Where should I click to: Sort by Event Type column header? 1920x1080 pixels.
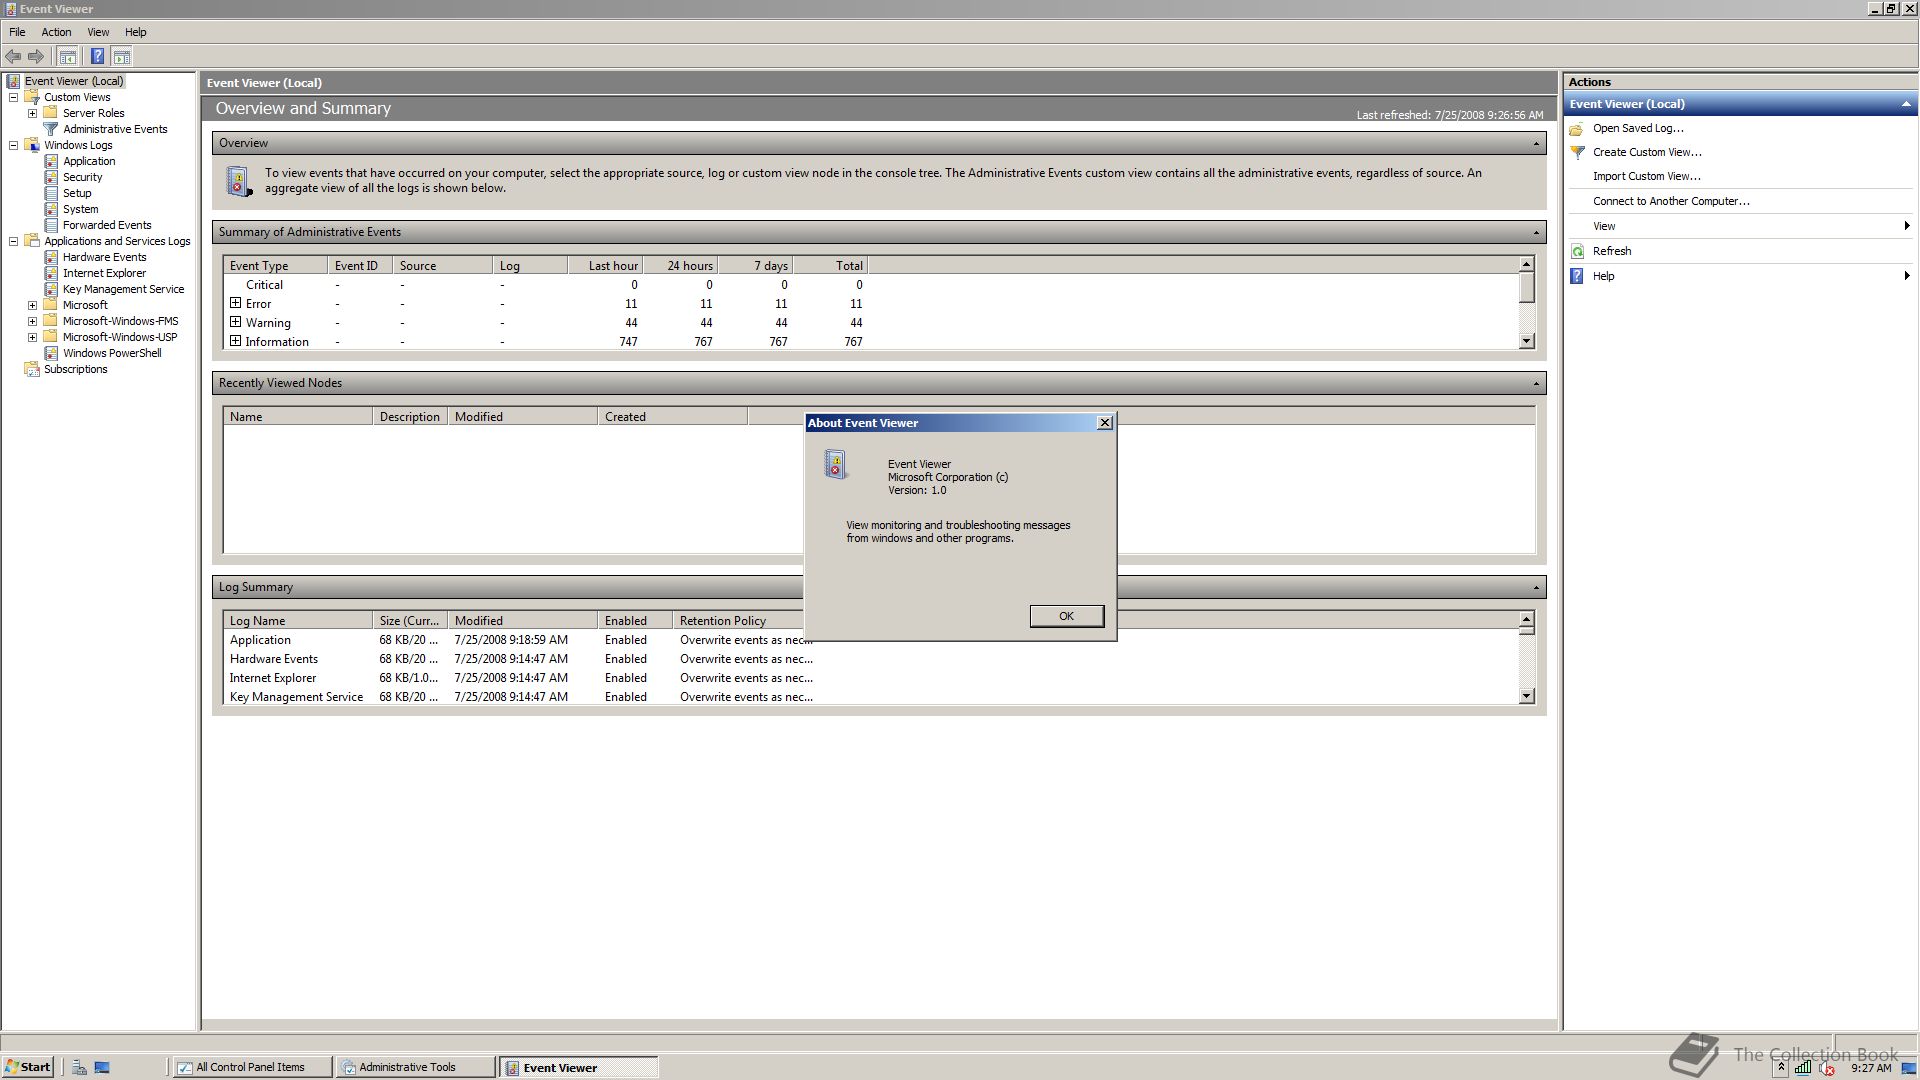pyautogui.click(x=275, y=266)
